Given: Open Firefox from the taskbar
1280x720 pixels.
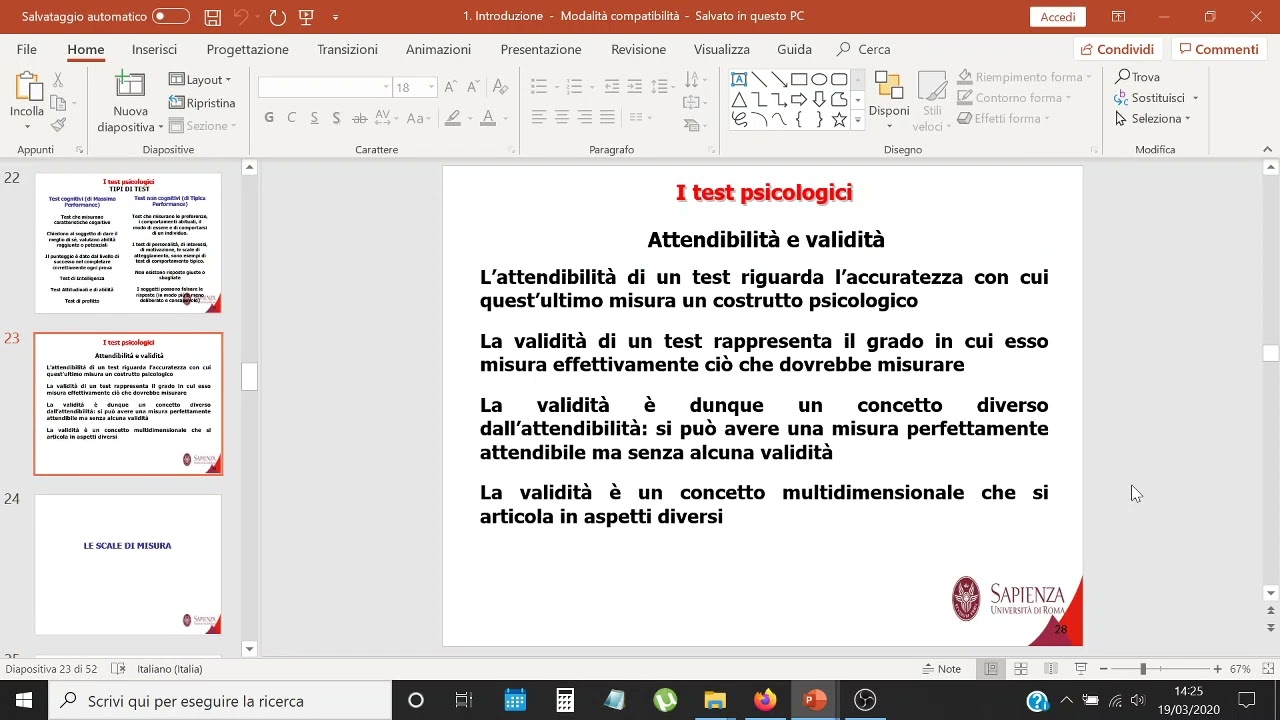Looking at the screenshot, I should pos(765,700).
